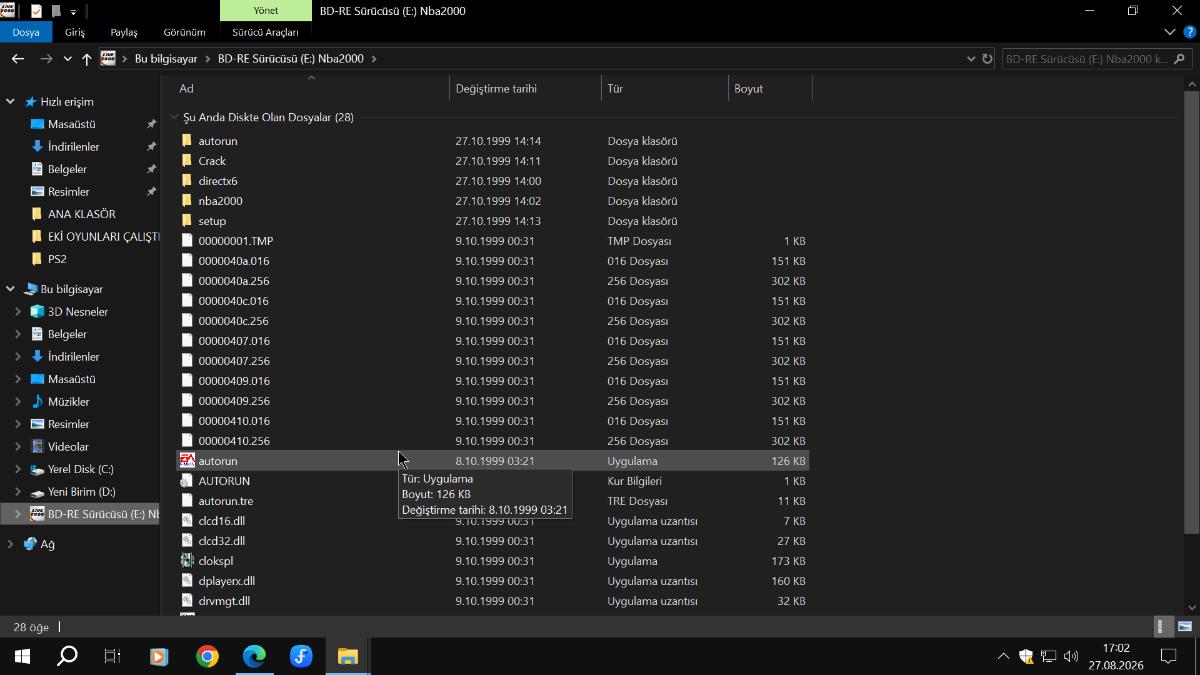The width and height of the screenshot is (1200, 675).
Task: Click the forward navigation arrow
Action: 46,59
